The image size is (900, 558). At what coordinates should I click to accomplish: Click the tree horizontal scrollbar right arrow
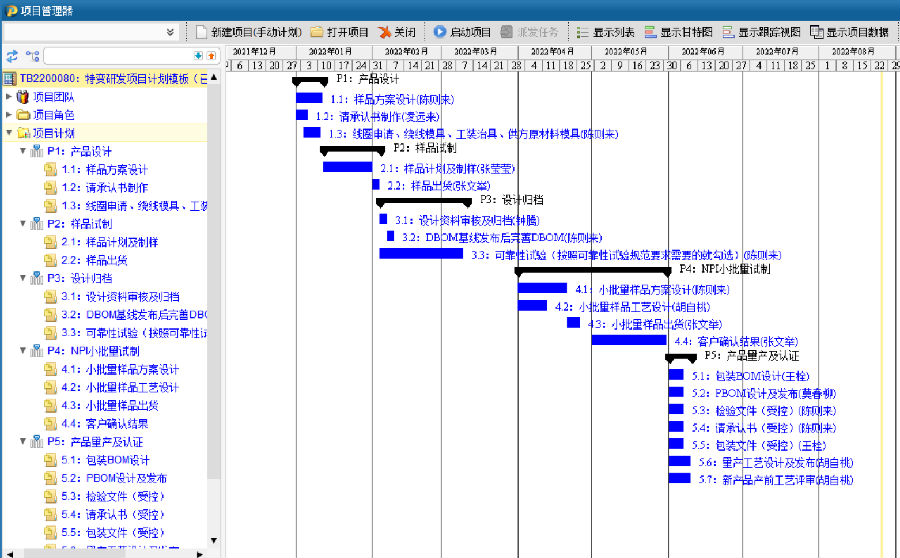click(200, 554)
